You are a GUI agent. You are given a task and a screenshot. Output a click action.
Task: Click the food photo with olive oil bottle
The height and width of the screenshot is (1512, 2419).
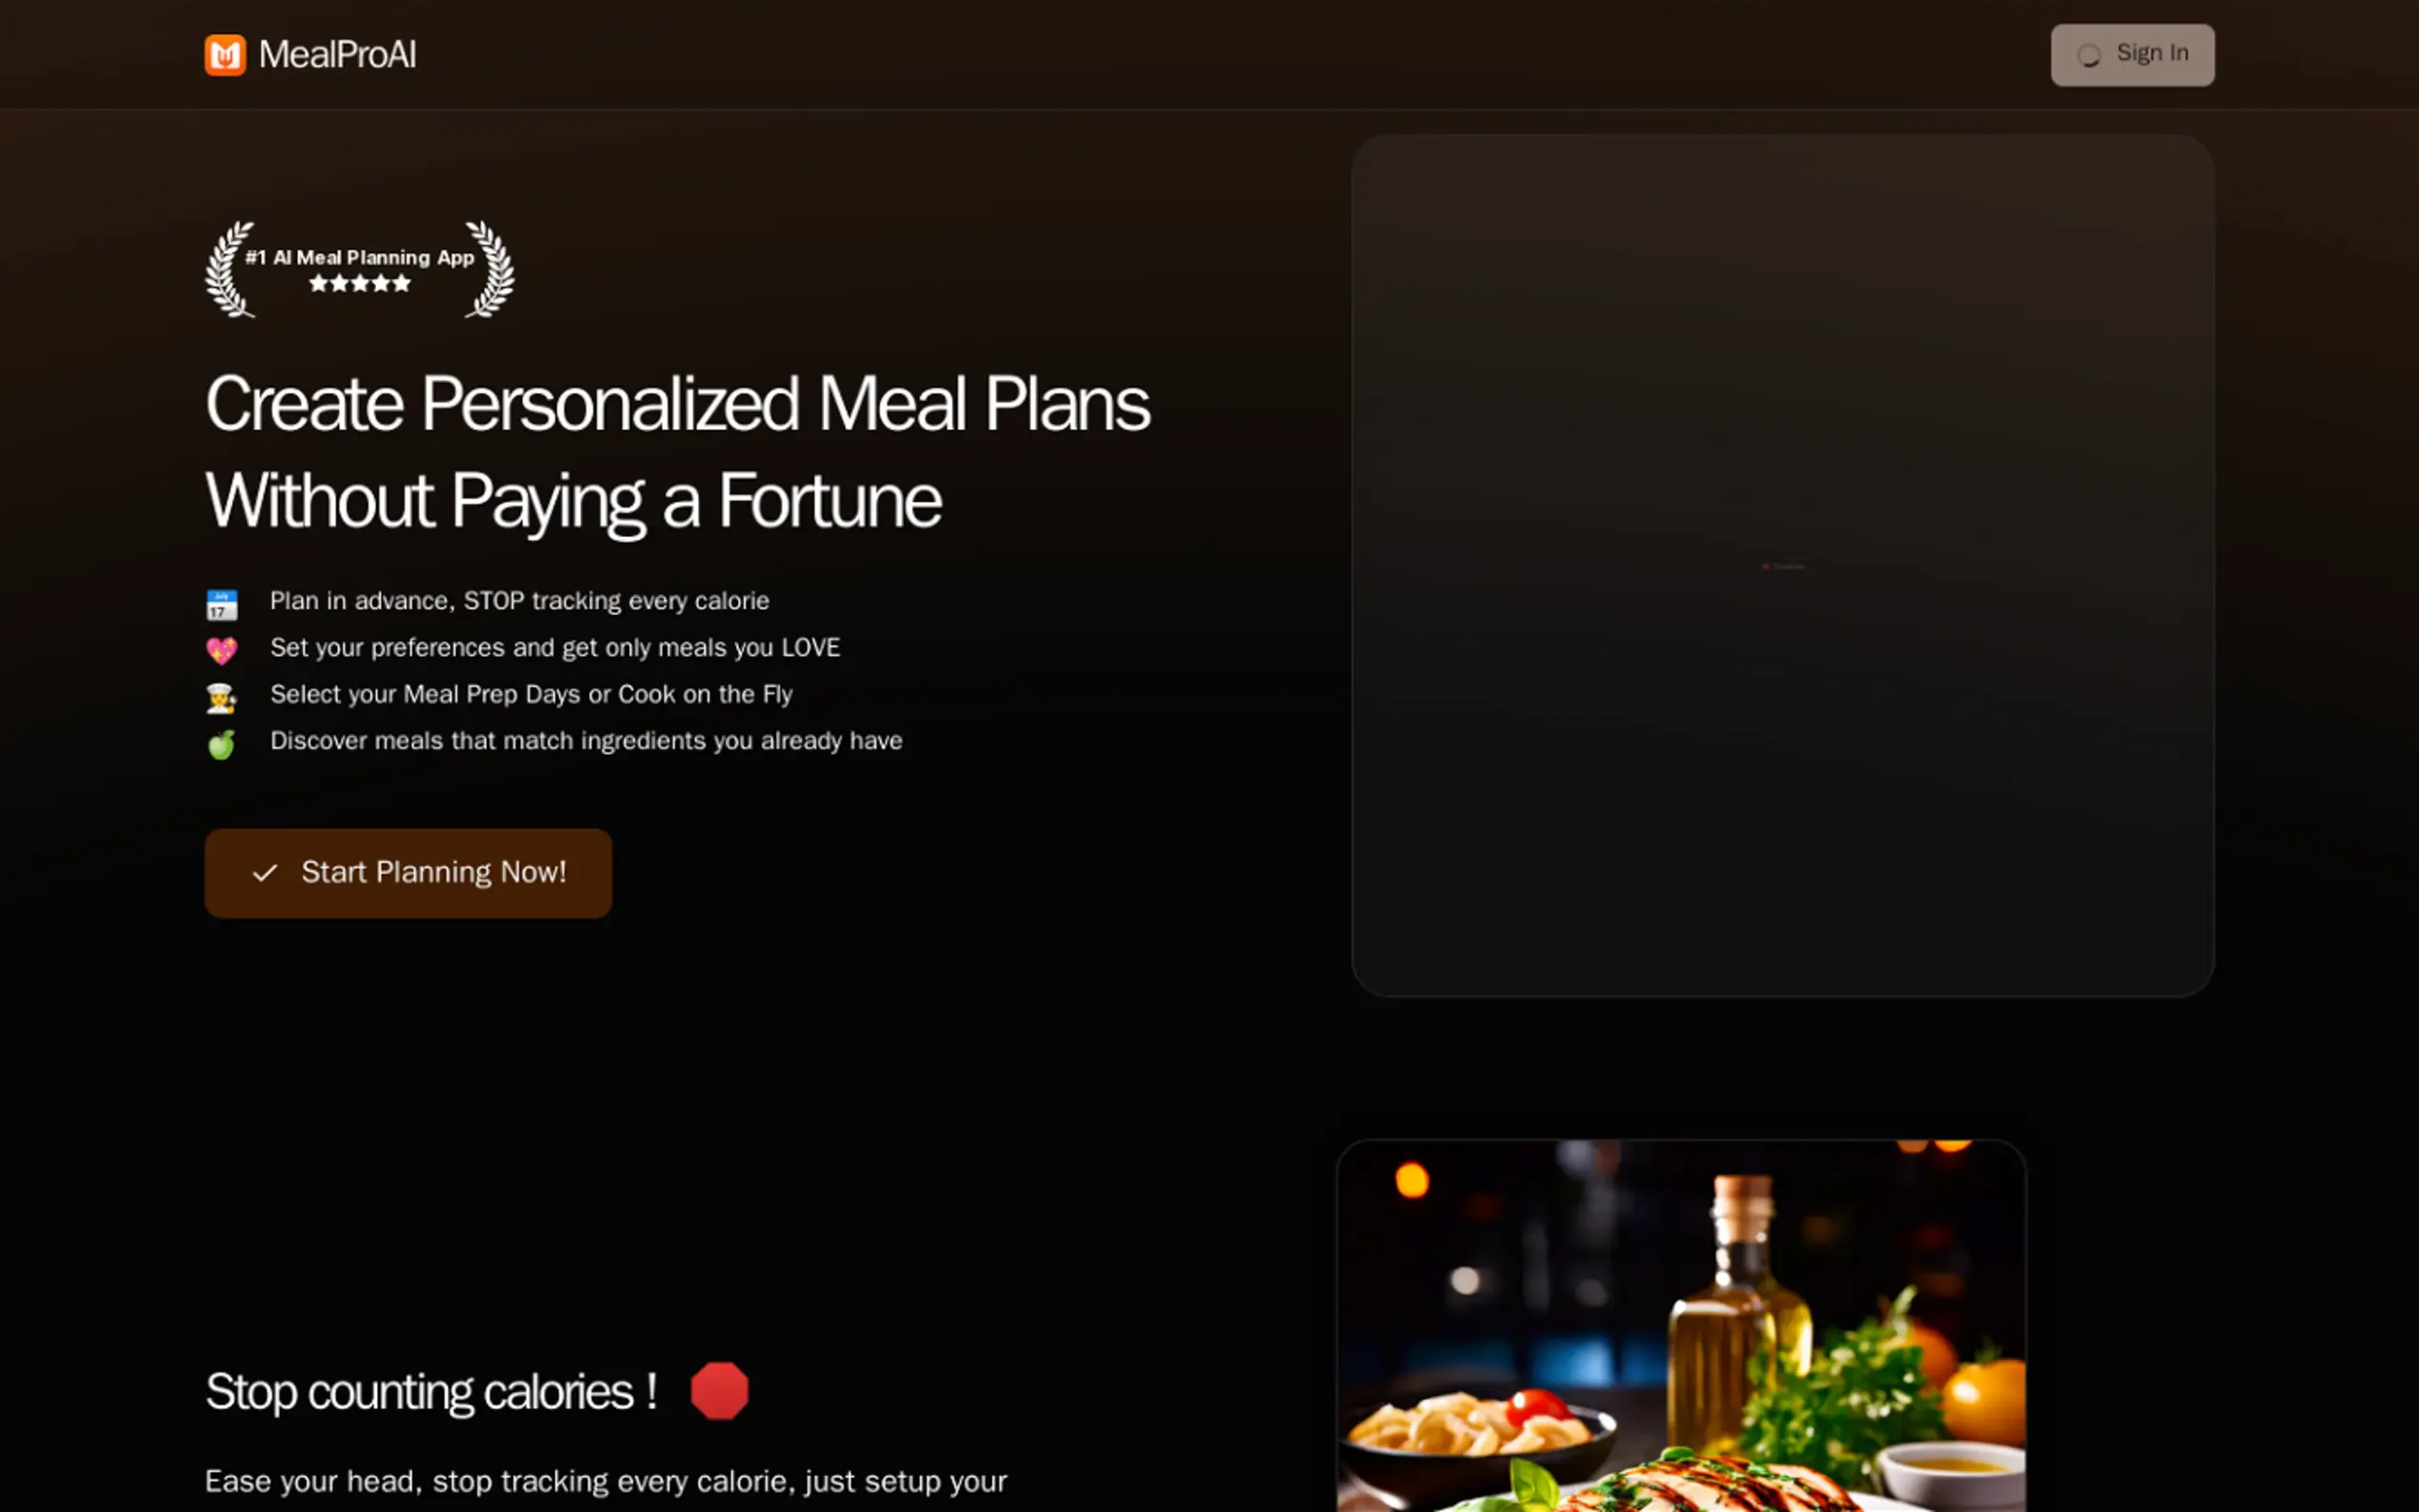(1681, 1325)
